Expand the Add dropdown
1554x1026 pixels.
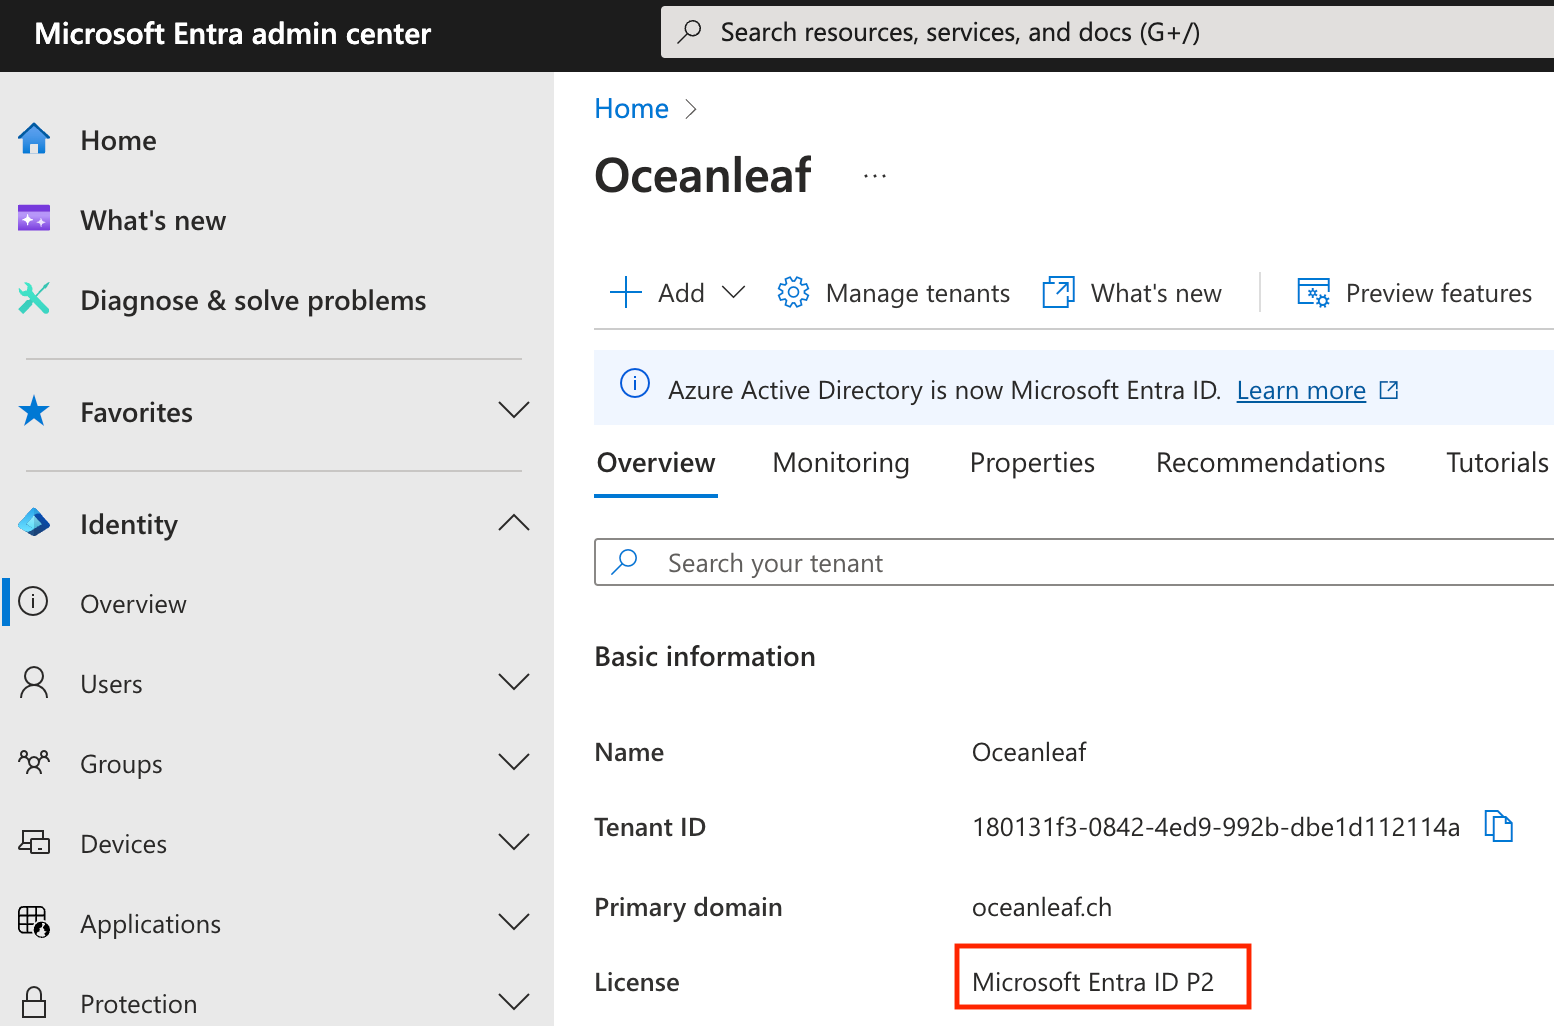click(734, 292)
